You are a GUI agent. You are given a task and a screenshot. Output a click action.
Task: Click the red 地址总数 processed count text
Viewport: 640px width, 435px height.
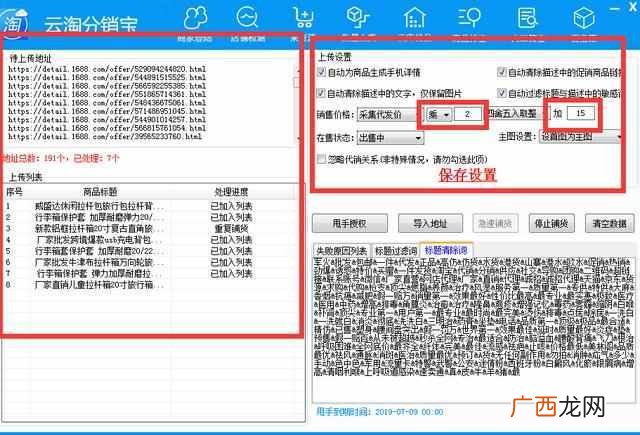coord(60,158)
